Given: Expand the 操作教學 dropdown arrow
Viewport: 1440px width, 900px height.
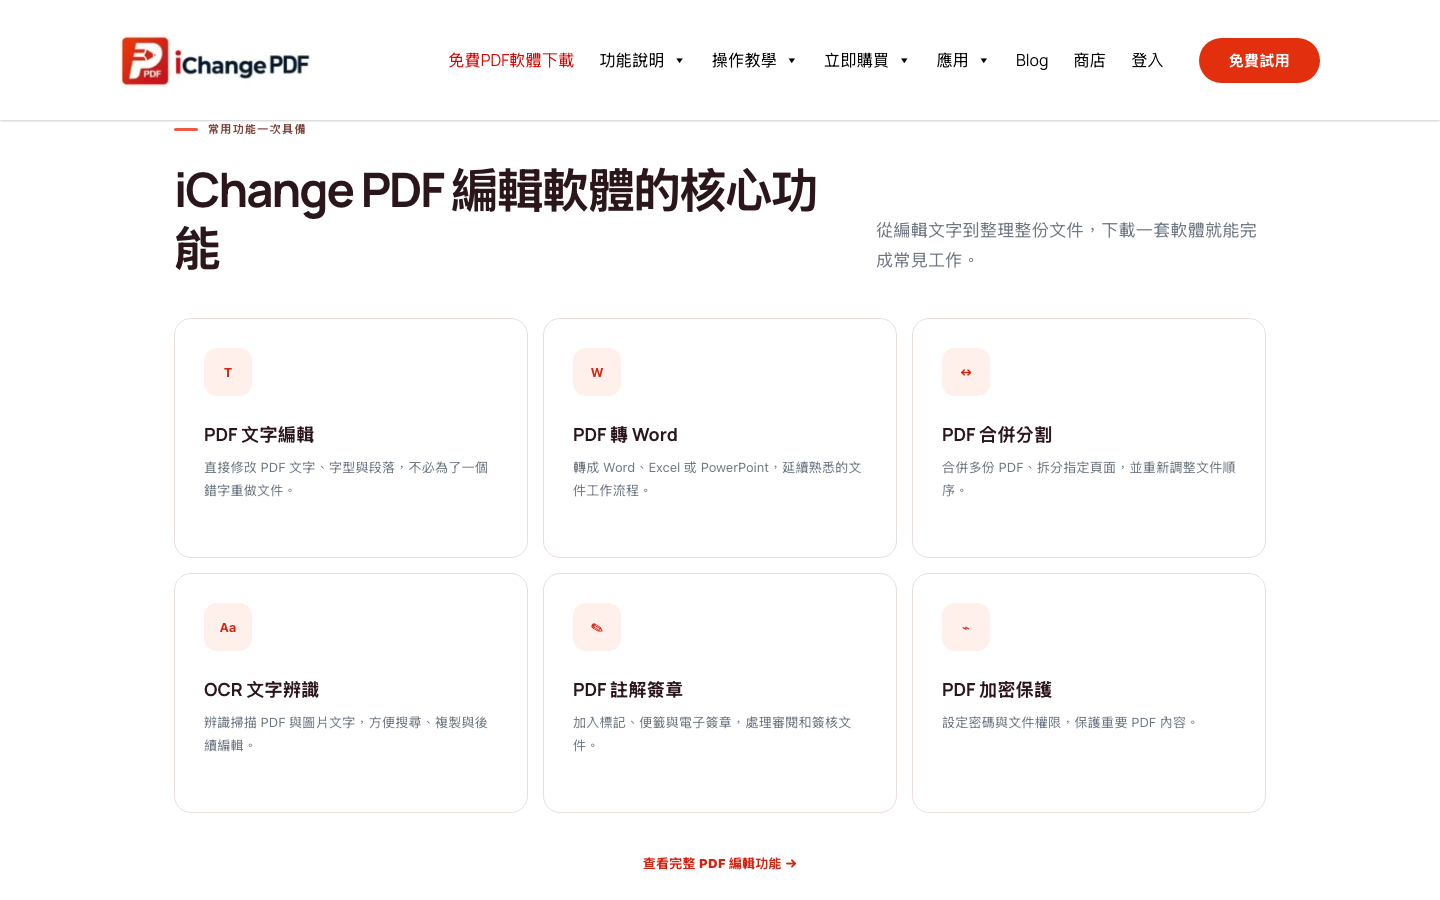Looking at the screenshot, I should (x=792, y=61).
